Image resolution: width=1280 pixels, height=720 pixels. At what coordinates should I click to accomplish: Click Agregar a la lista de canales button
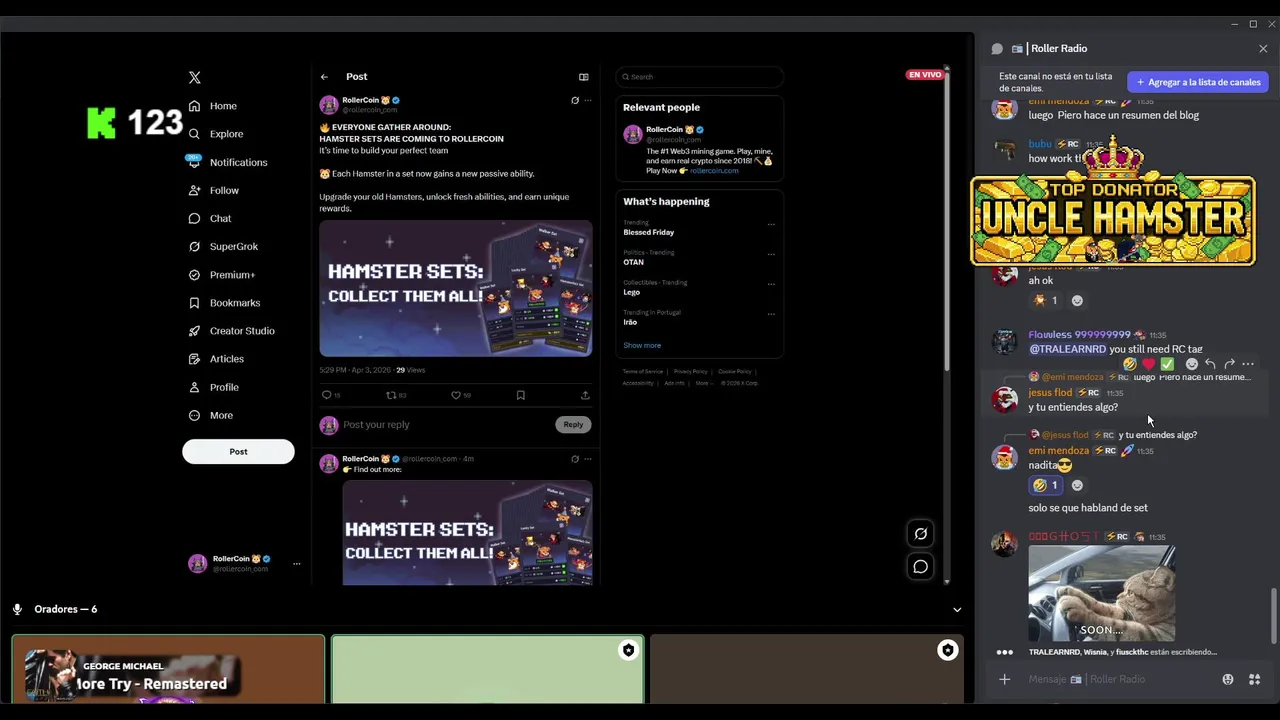click(x=1198, y=82)
